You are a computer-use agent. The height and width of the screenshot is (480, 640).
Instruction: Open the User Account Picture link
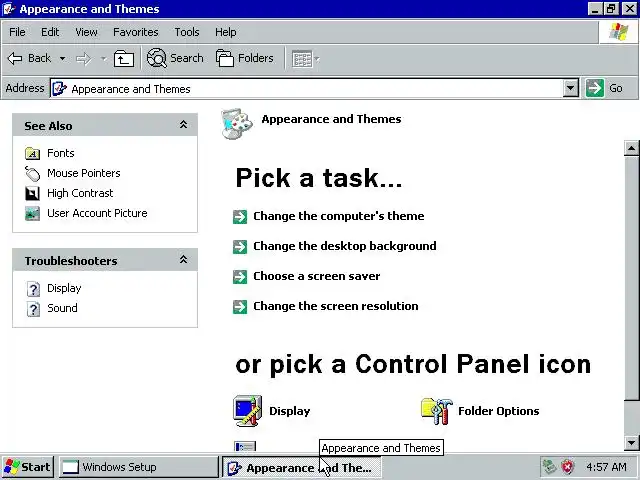pos(97,213)
